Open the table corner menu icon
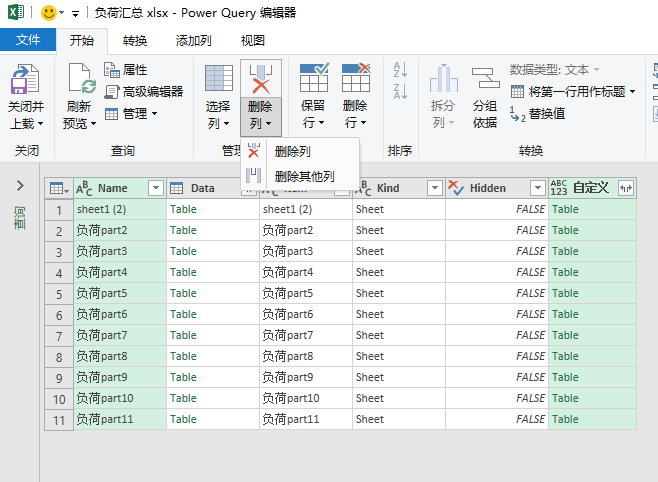This screenshot has height=482, width=658. click(x=59, y=188)
